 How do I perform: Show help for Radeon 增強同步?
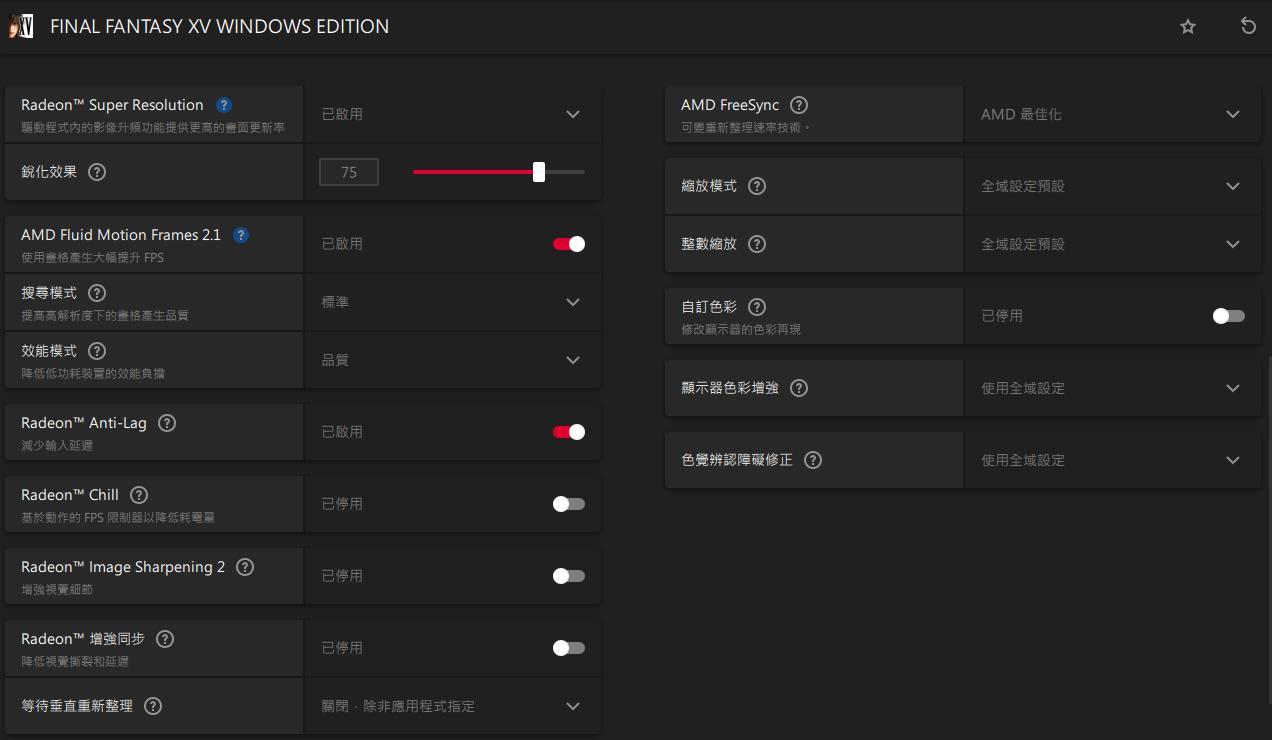tap(165, 639)
